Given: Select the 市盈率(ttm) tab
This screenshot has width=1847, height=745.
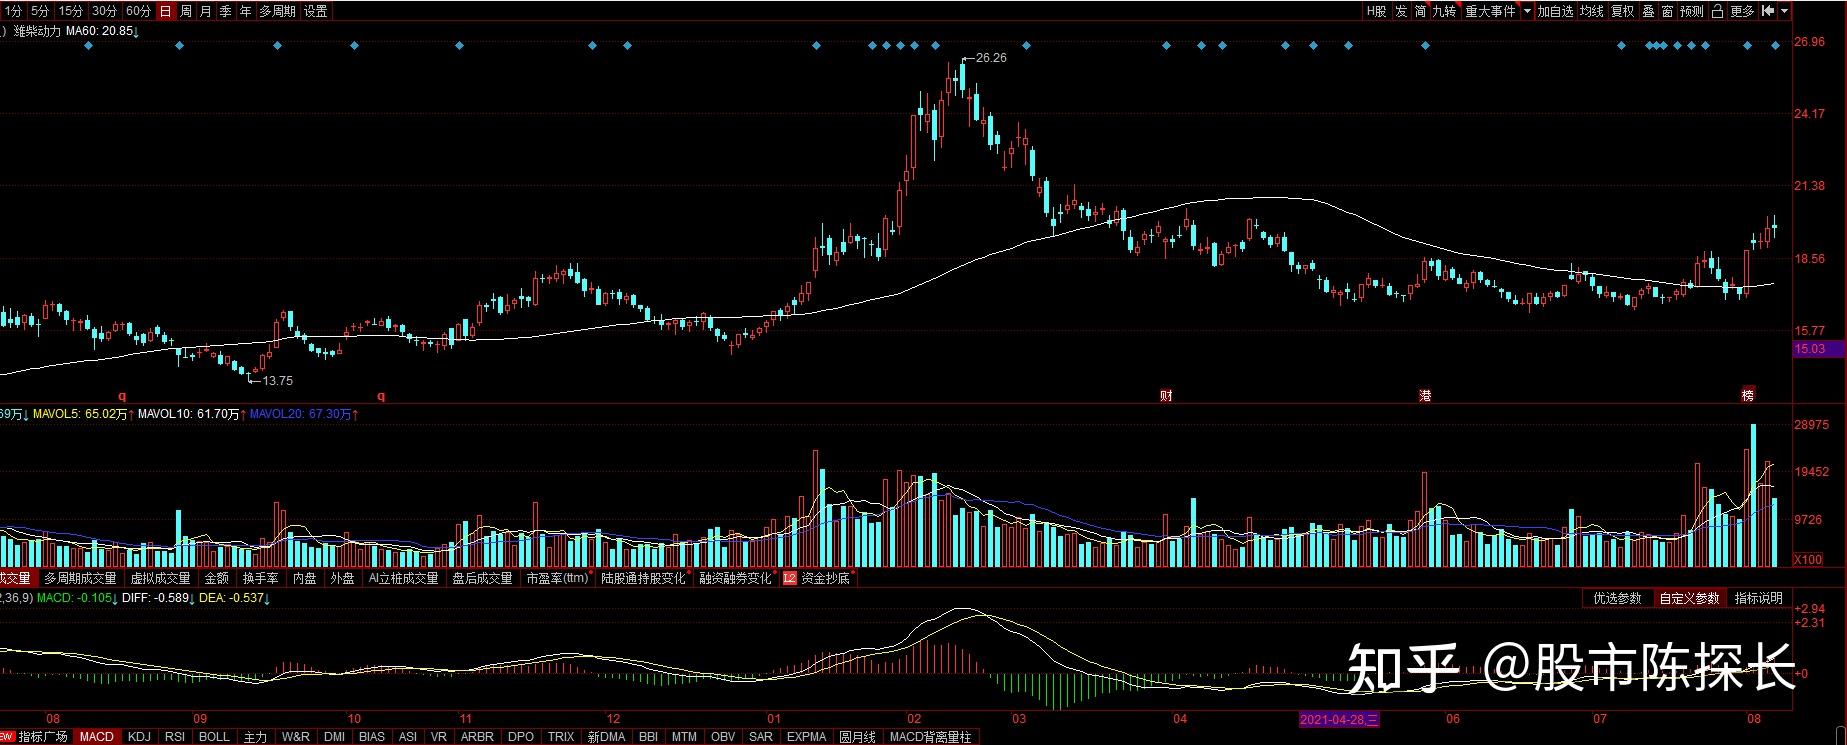Looking at the screenshot, I should (557, 578).
